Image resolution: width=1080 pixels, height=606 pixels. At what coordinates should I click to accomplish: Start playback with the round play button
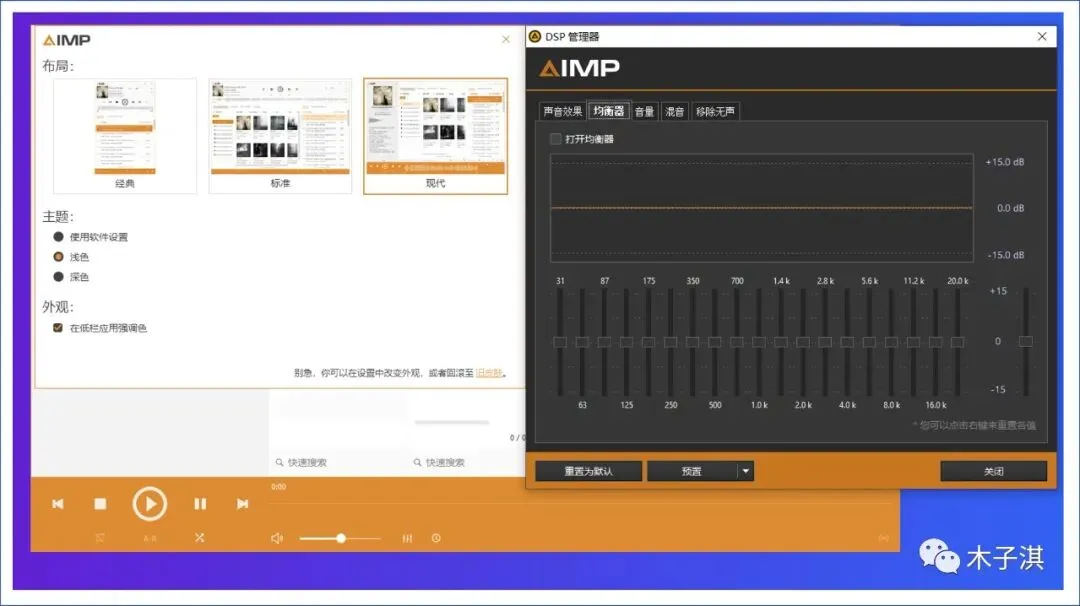[149, 504]
